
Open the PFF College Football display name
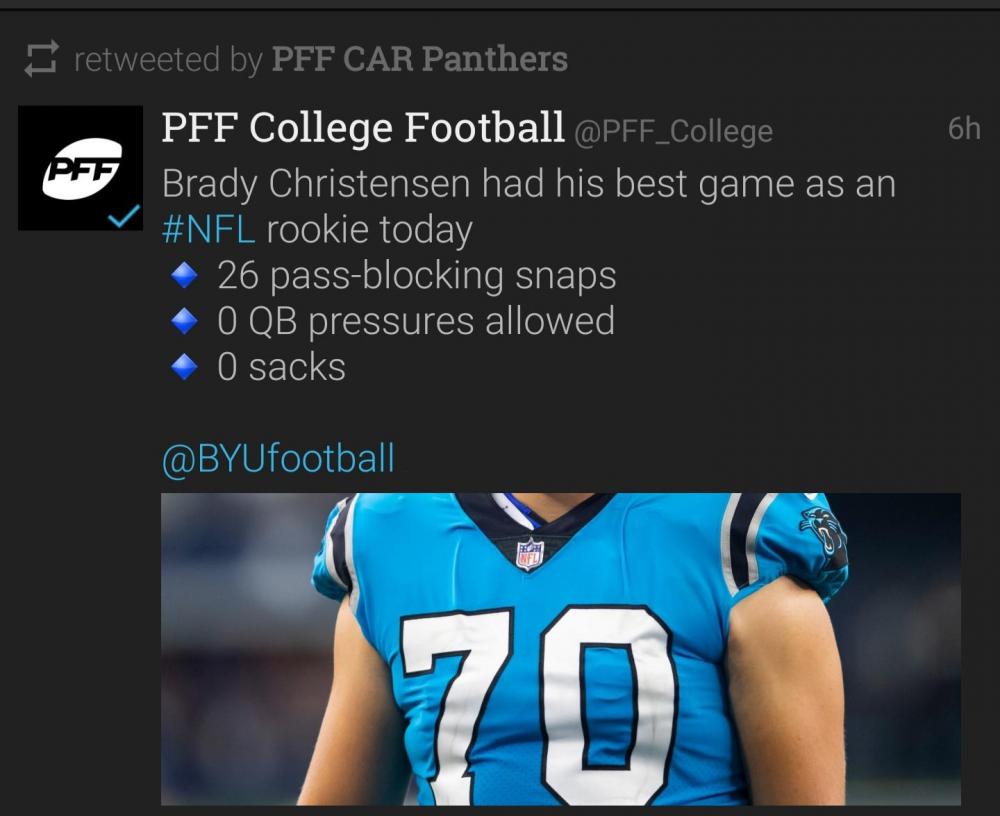coord(363,128)
